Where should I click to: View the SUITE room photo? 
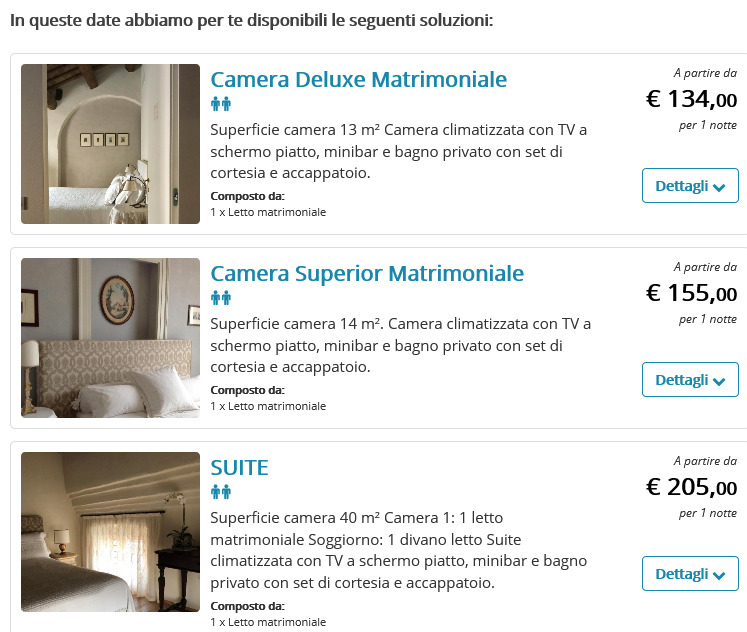point(111,532)
